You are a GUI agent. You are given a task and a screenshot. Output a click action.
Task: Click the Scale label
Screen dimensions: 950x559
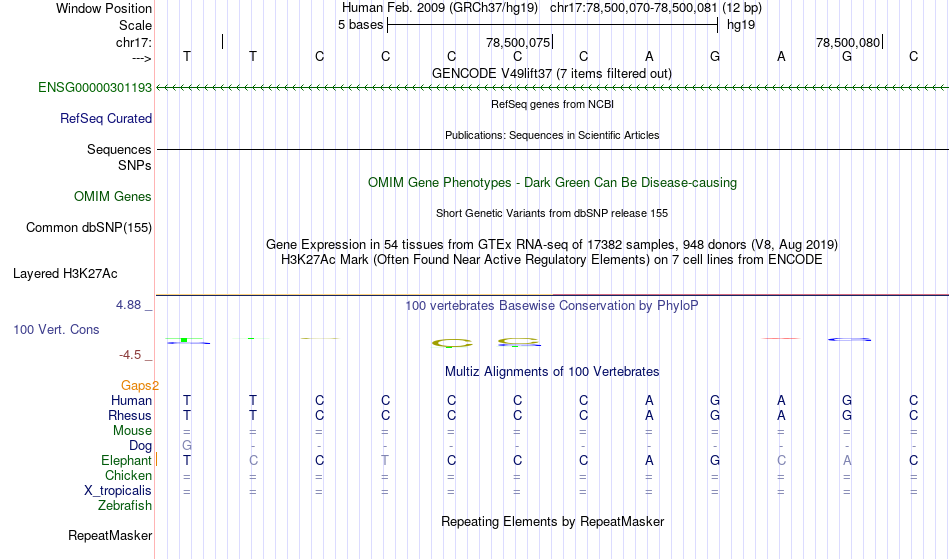135,25
